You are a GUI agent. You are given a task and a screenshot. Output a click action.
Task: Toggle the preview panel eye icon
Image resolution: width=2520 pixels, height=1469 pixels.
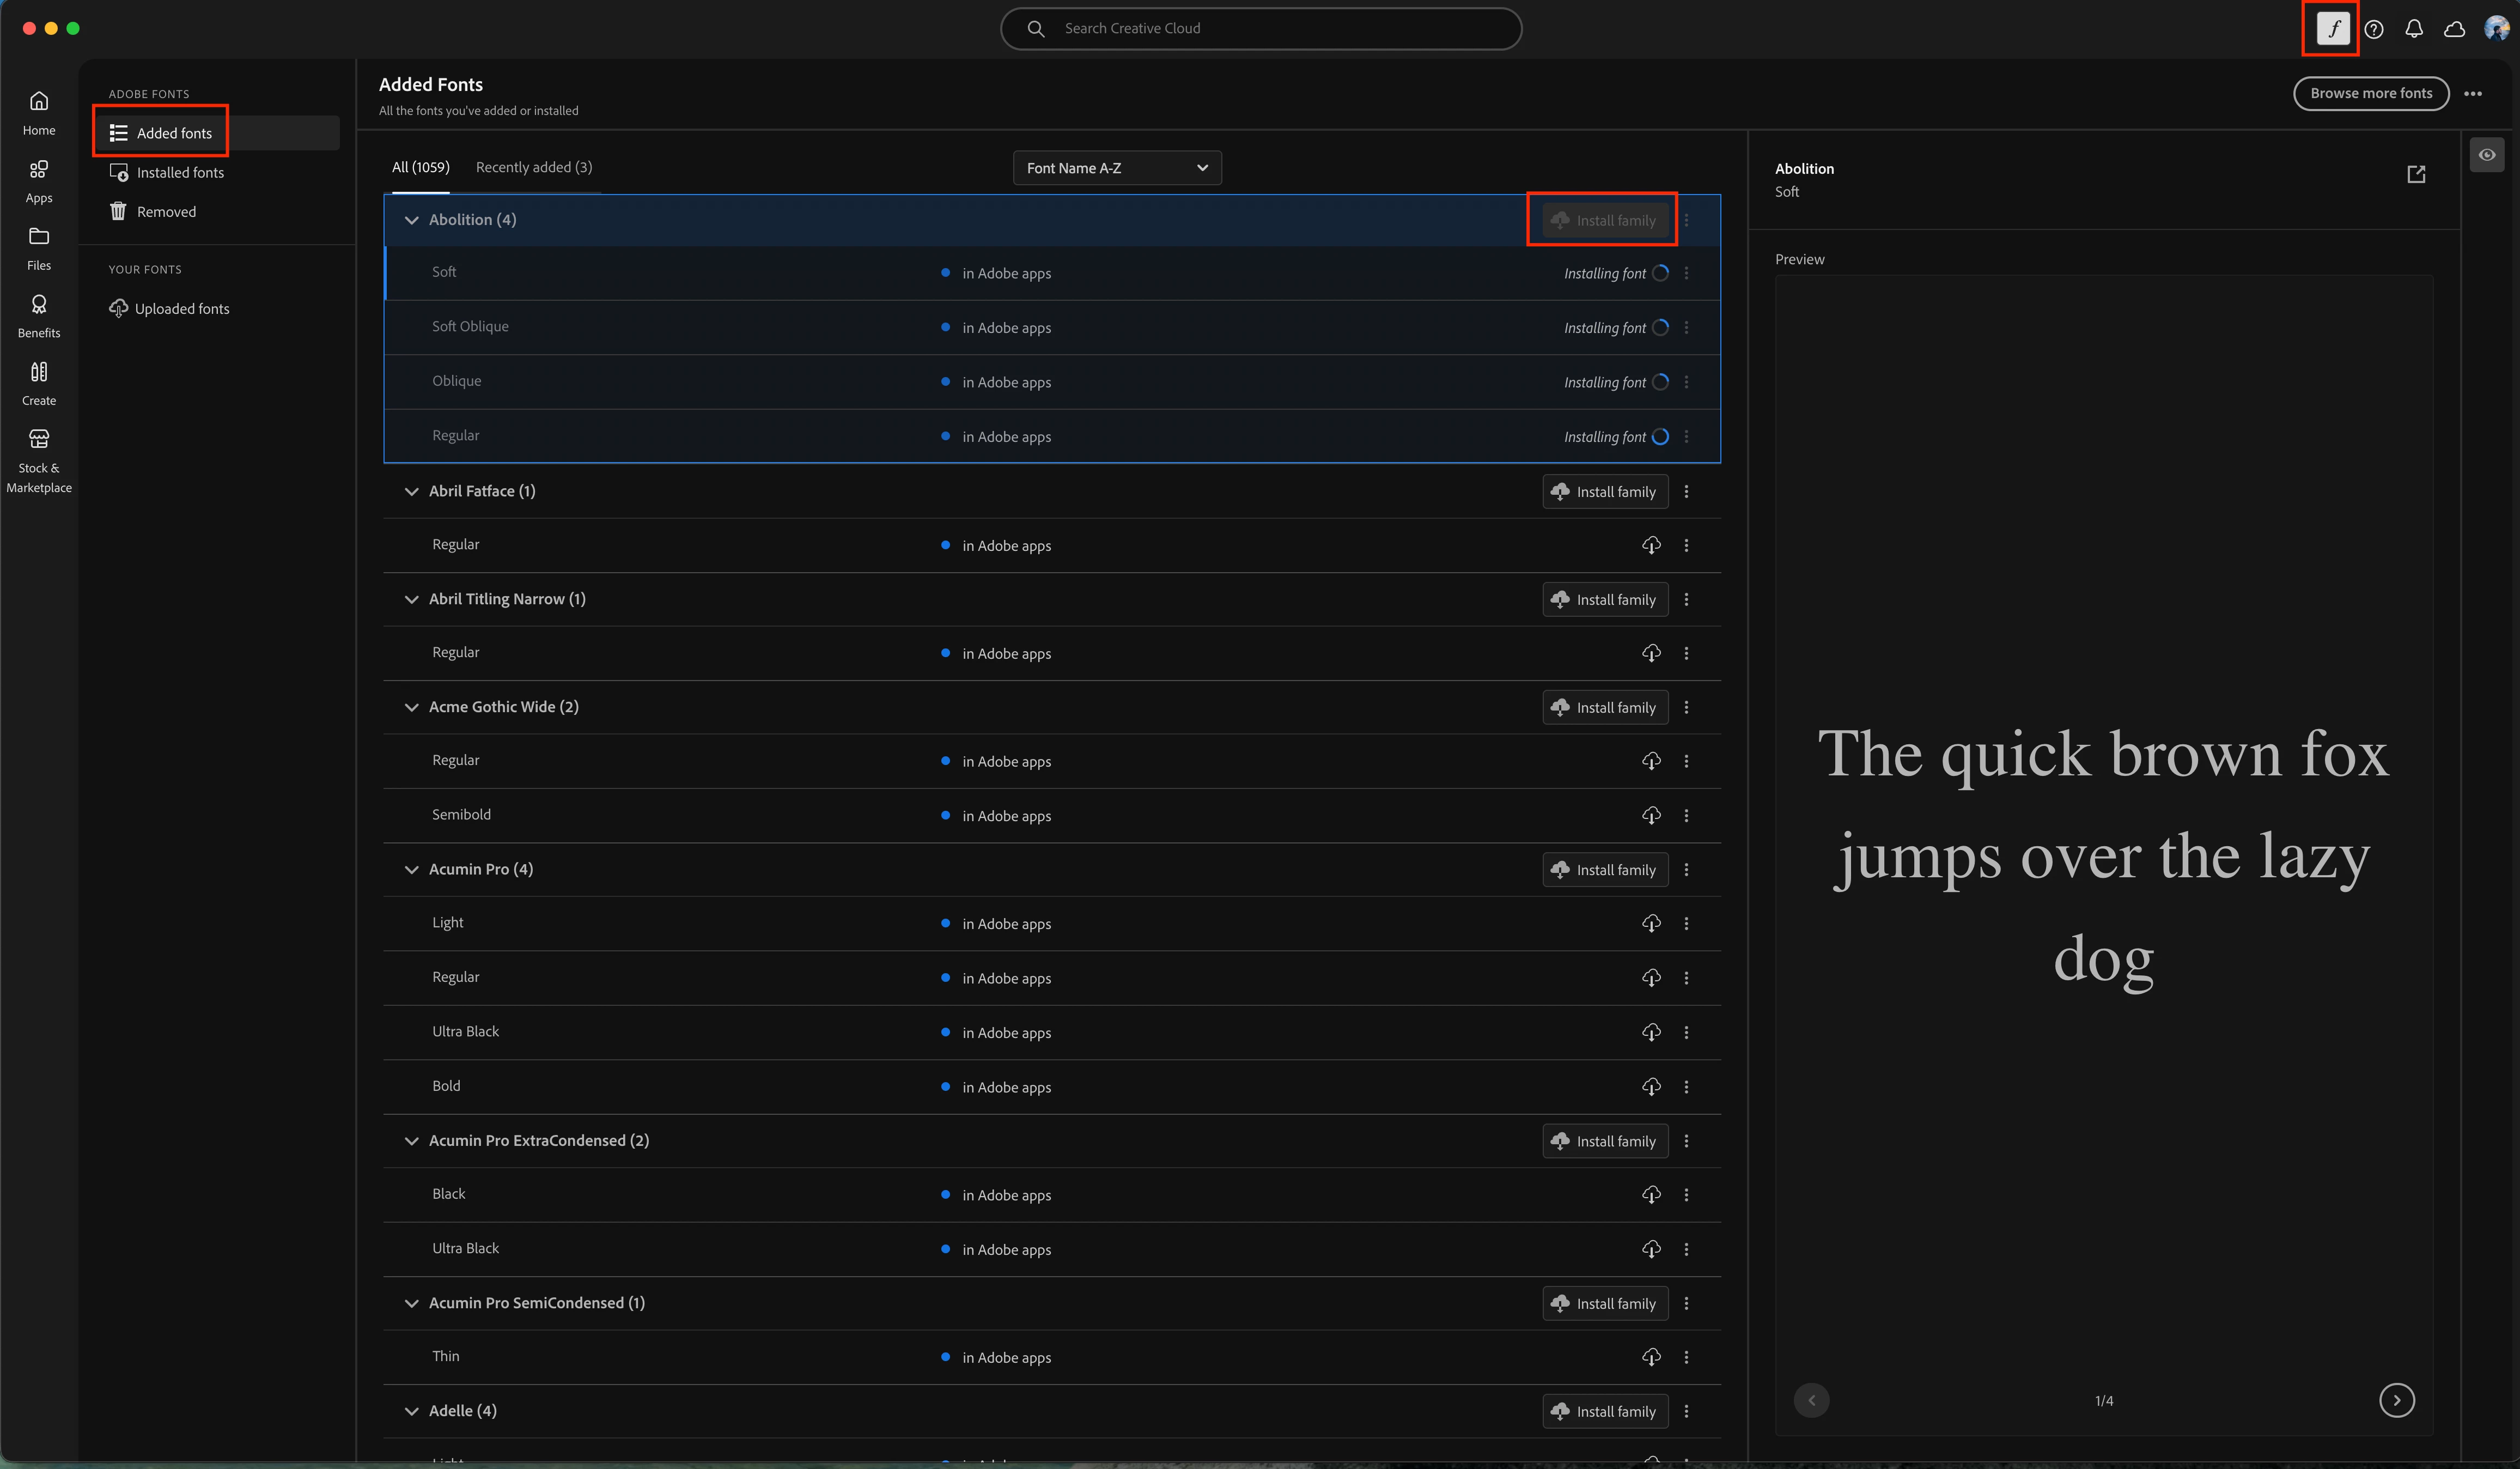click(2487, 155)
